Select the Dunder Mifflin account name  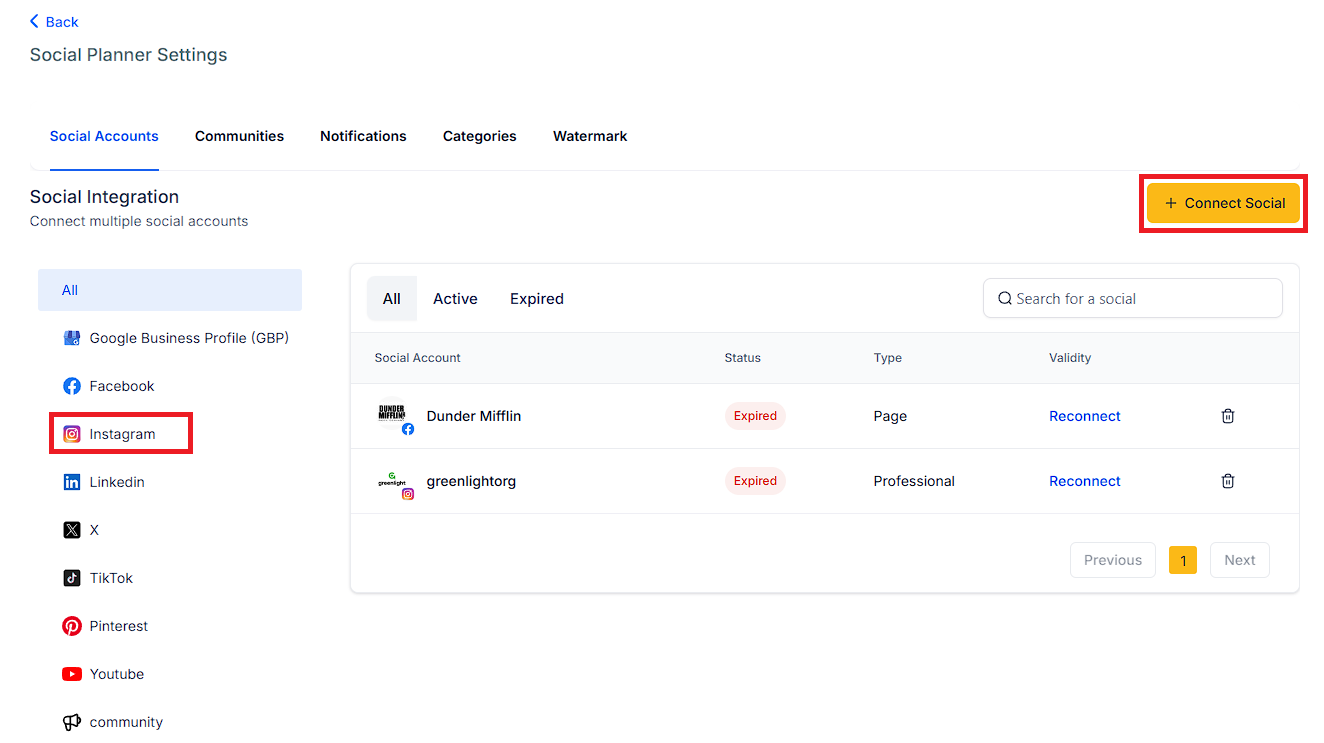(474, 416)
